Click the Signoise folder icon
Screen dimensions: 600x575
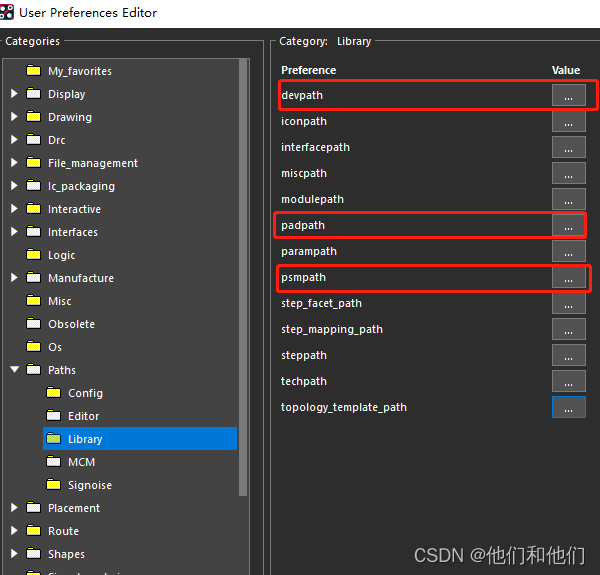click(x=54, y=485)
